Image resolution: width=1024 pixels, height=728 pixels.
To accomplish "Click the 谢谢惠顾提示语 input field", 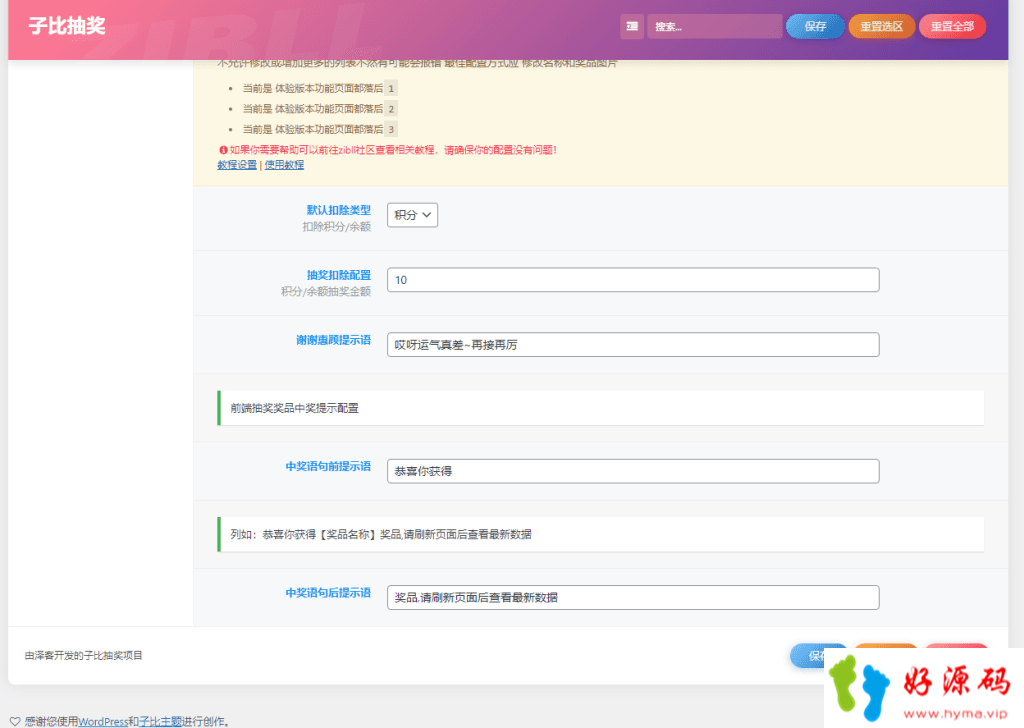I will coord(633,345).
